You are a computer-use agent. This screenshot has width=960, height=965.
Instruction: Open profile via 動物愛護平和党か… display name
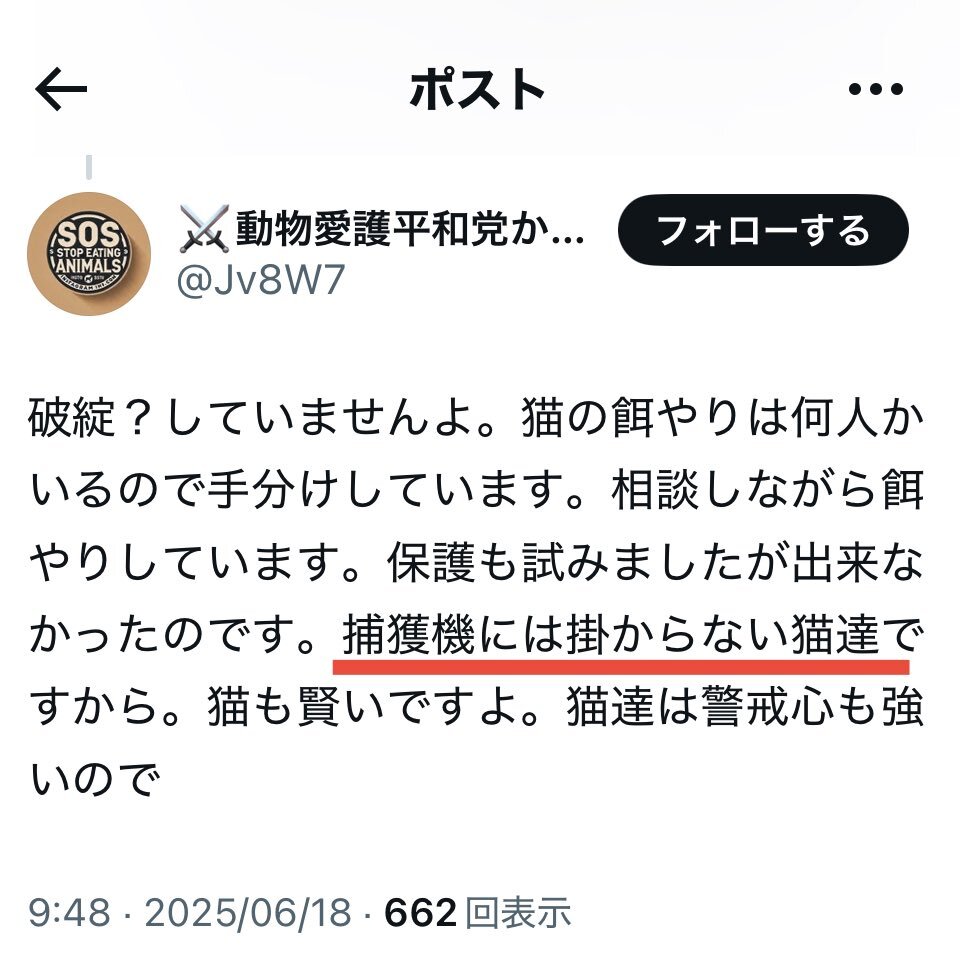tap(410, 229)
